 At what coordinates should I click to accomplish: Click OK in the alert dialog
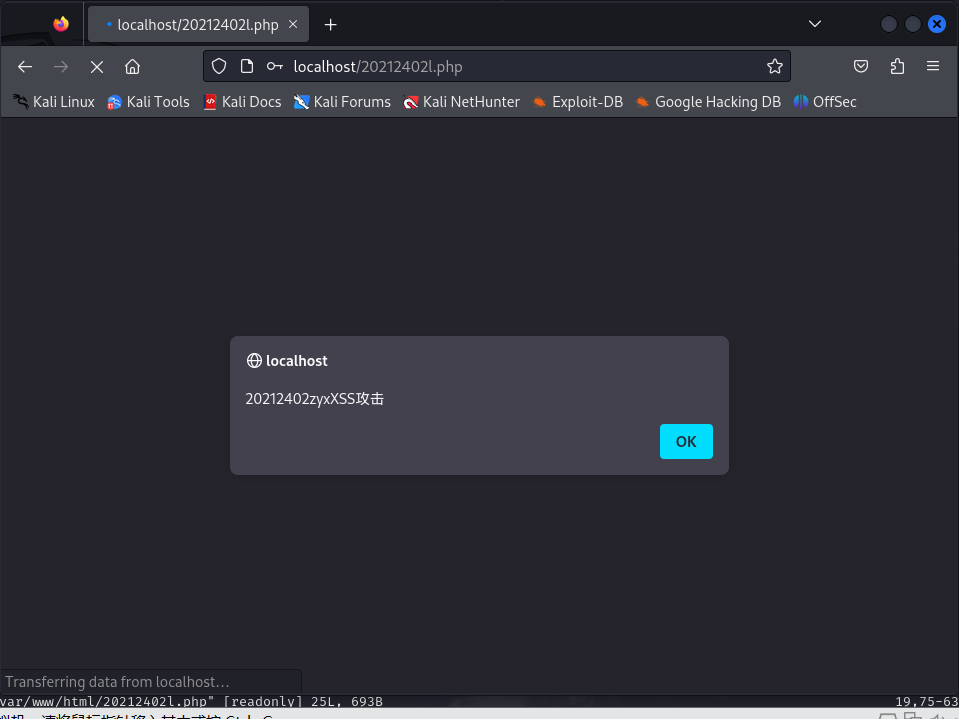686,441
